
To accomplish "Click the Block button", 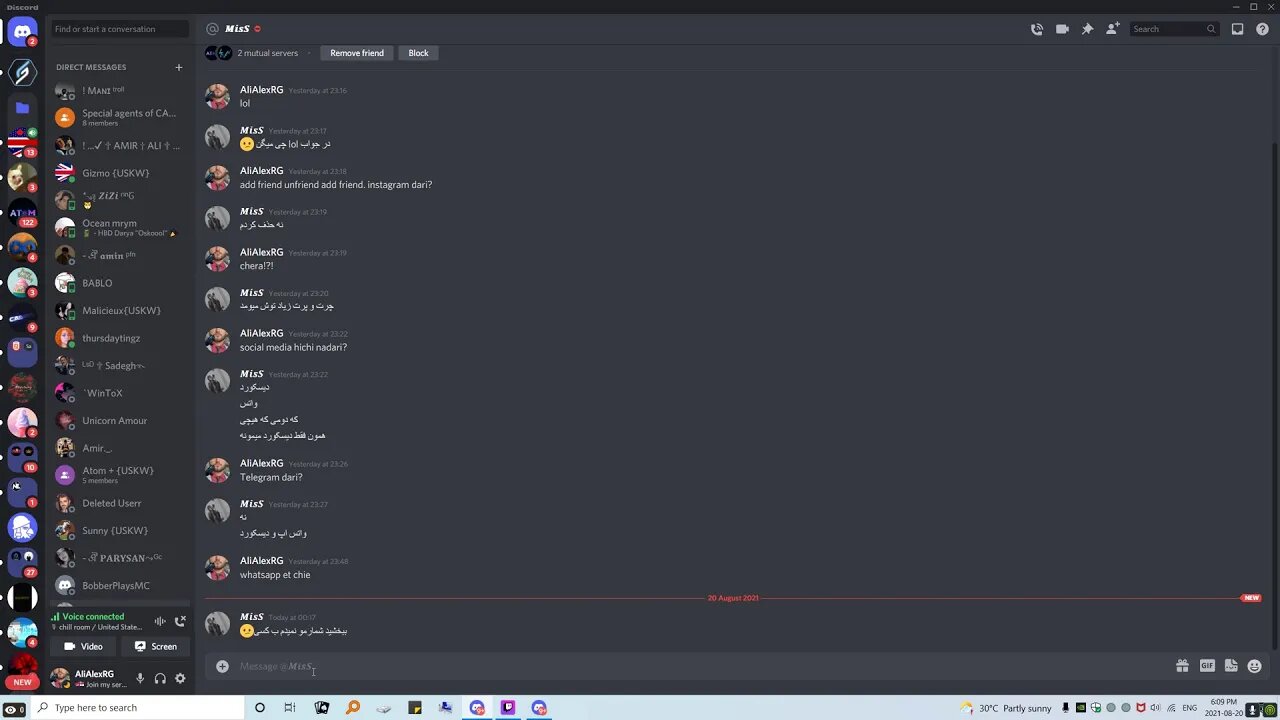I will pos(418,53).
